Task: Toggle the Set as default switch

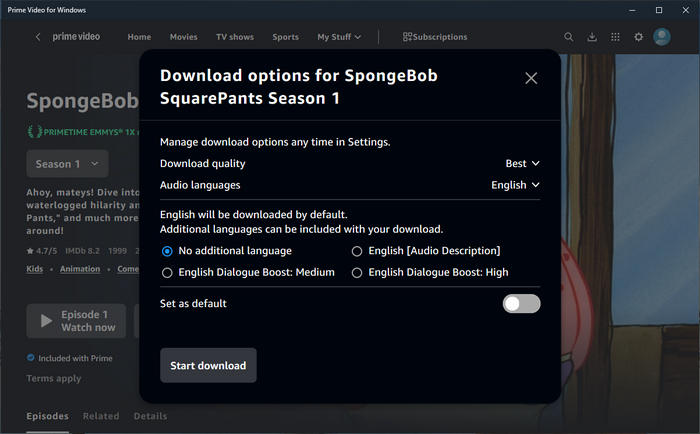Action: [521, 304]
